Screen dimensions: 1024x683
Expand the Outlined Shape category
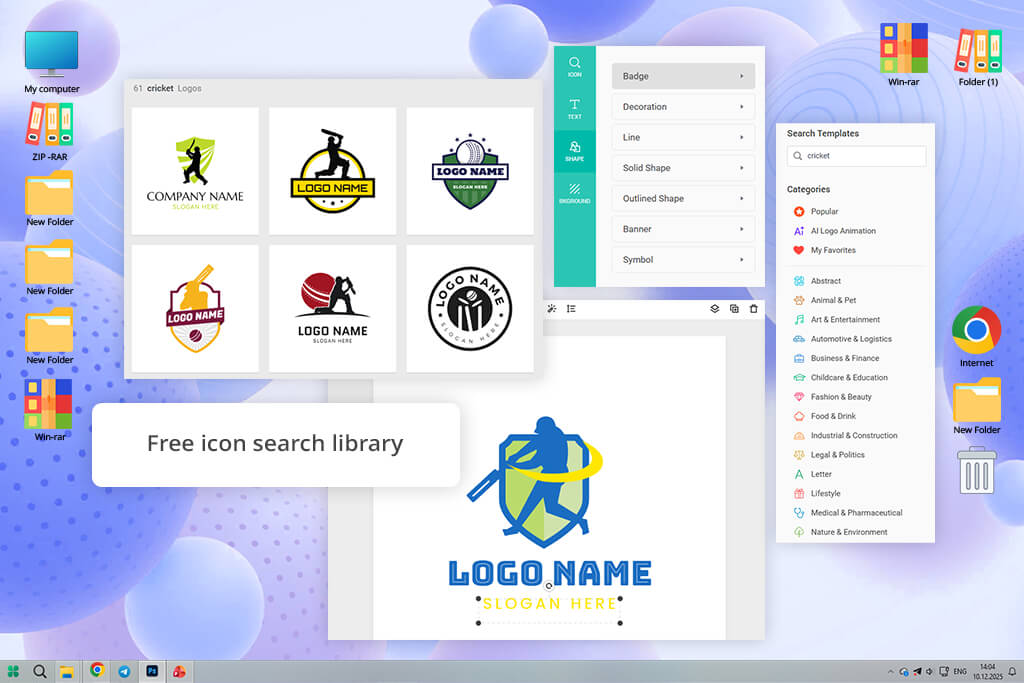(683, 199)
